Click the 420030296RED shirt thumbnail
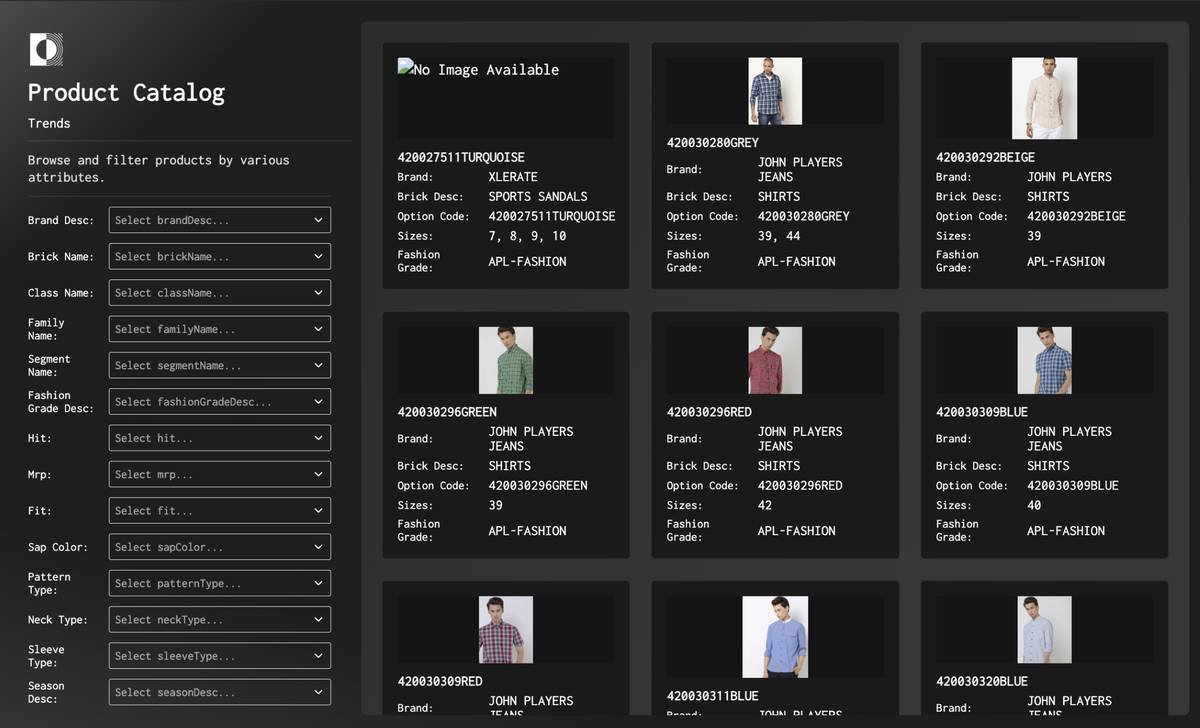 (x=775, y=360)
